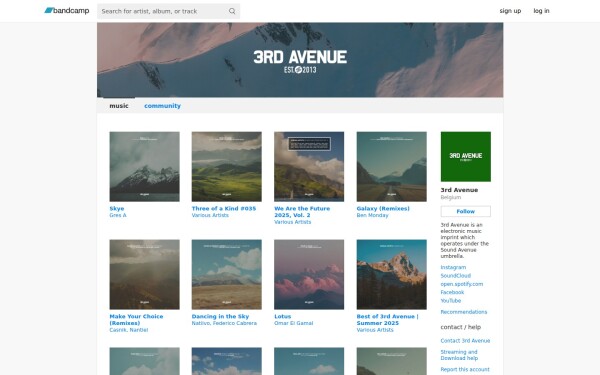Click the search magnifier icon
The width and height of the screenshot is (600, 375).
coord(232,11)
